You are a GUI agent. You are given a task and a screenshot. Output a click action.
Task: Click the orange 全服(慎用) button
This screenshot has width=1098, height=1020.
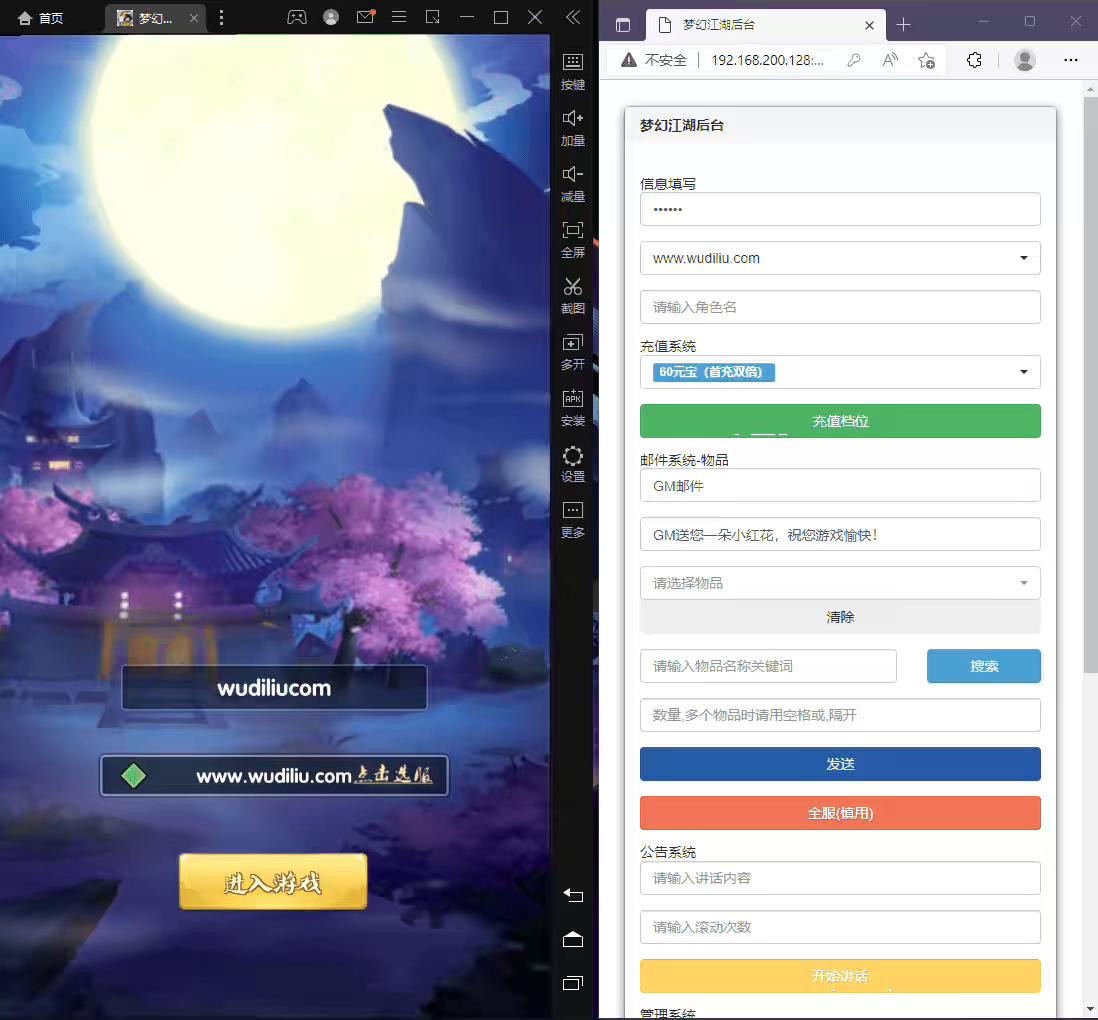coord(840,813)
